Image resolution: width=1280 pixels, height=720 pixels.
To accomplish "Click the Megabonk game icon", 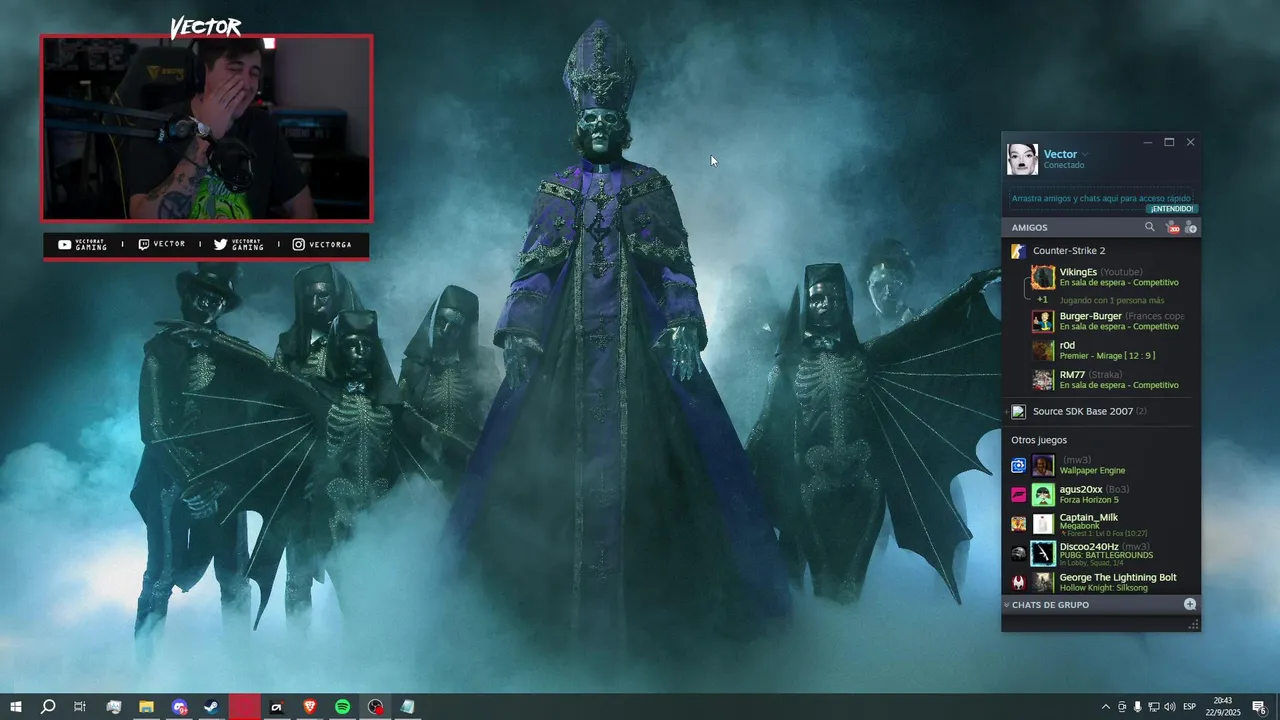I will point(1018,524).
